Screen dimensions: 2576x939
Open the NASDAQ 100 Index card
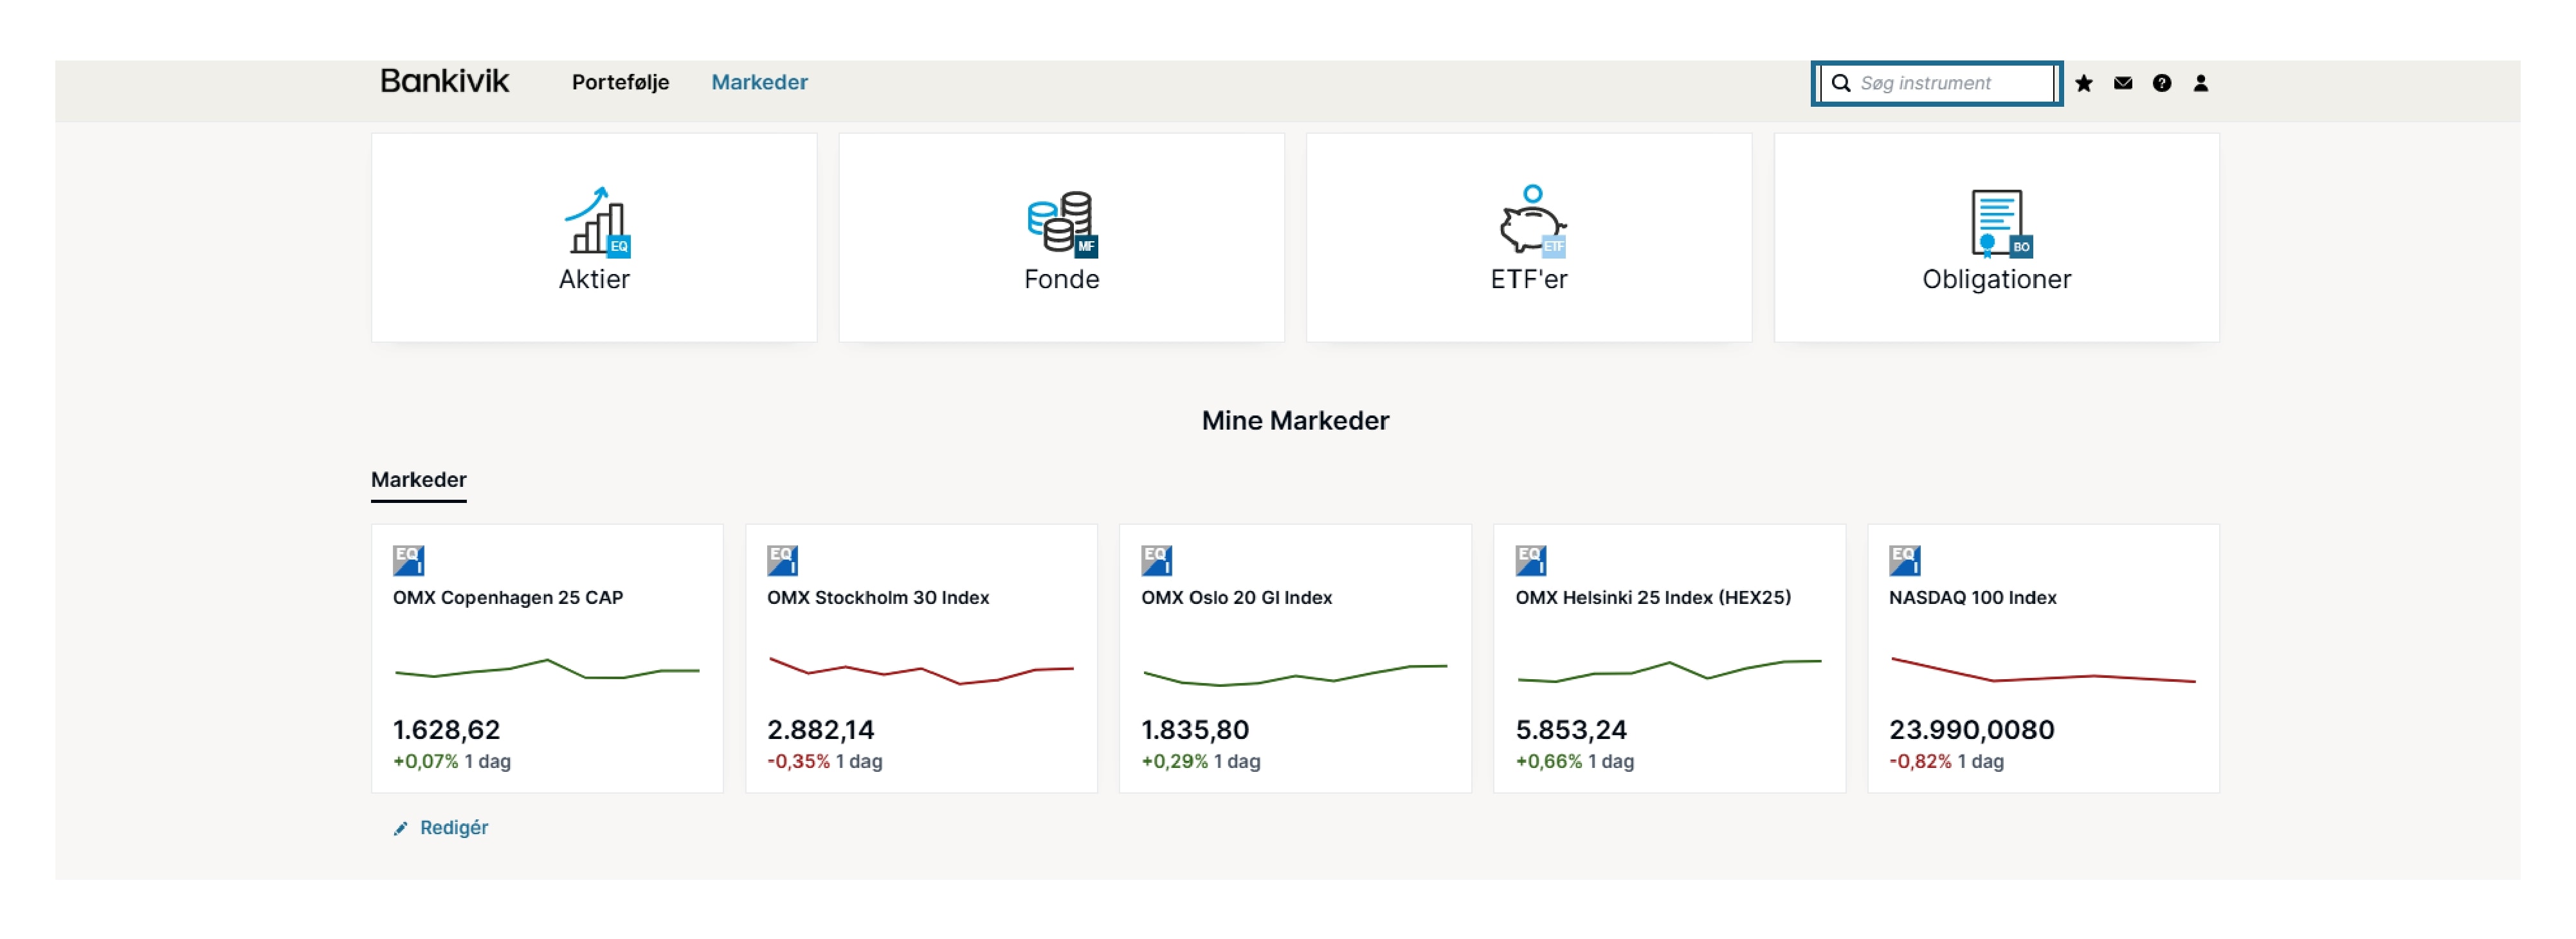(x=2042, y=658)
